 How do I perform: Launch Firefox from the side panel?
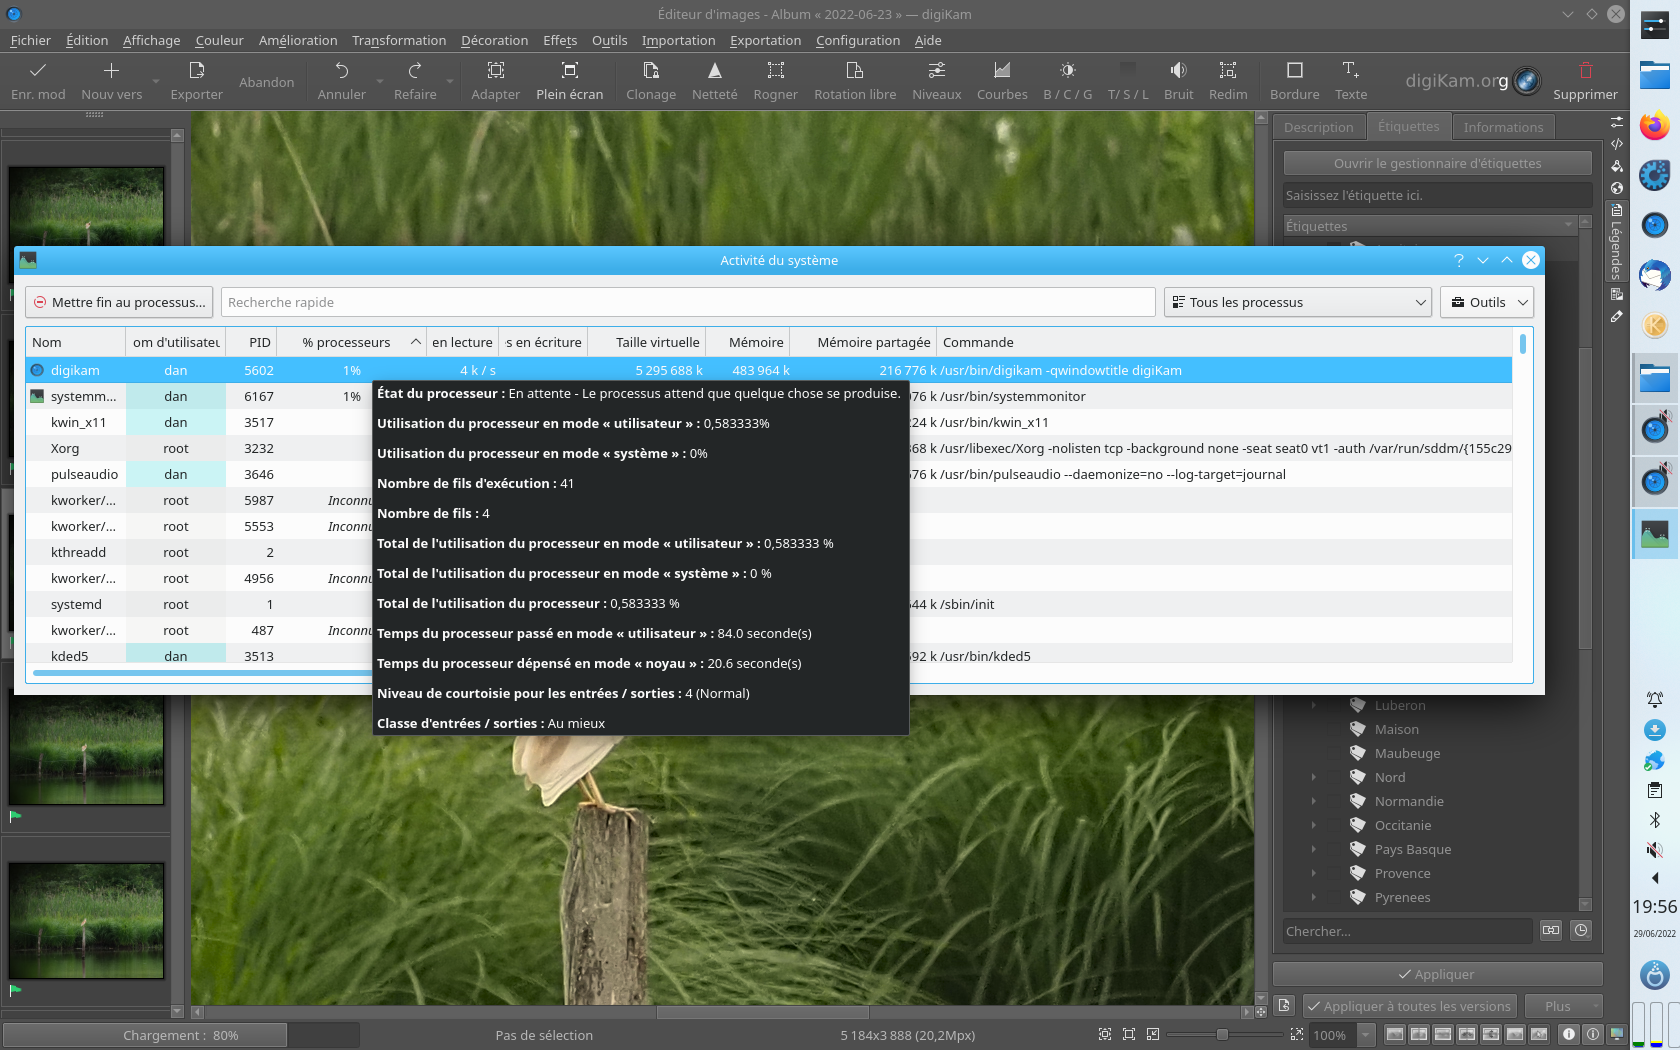point(1655,127)
